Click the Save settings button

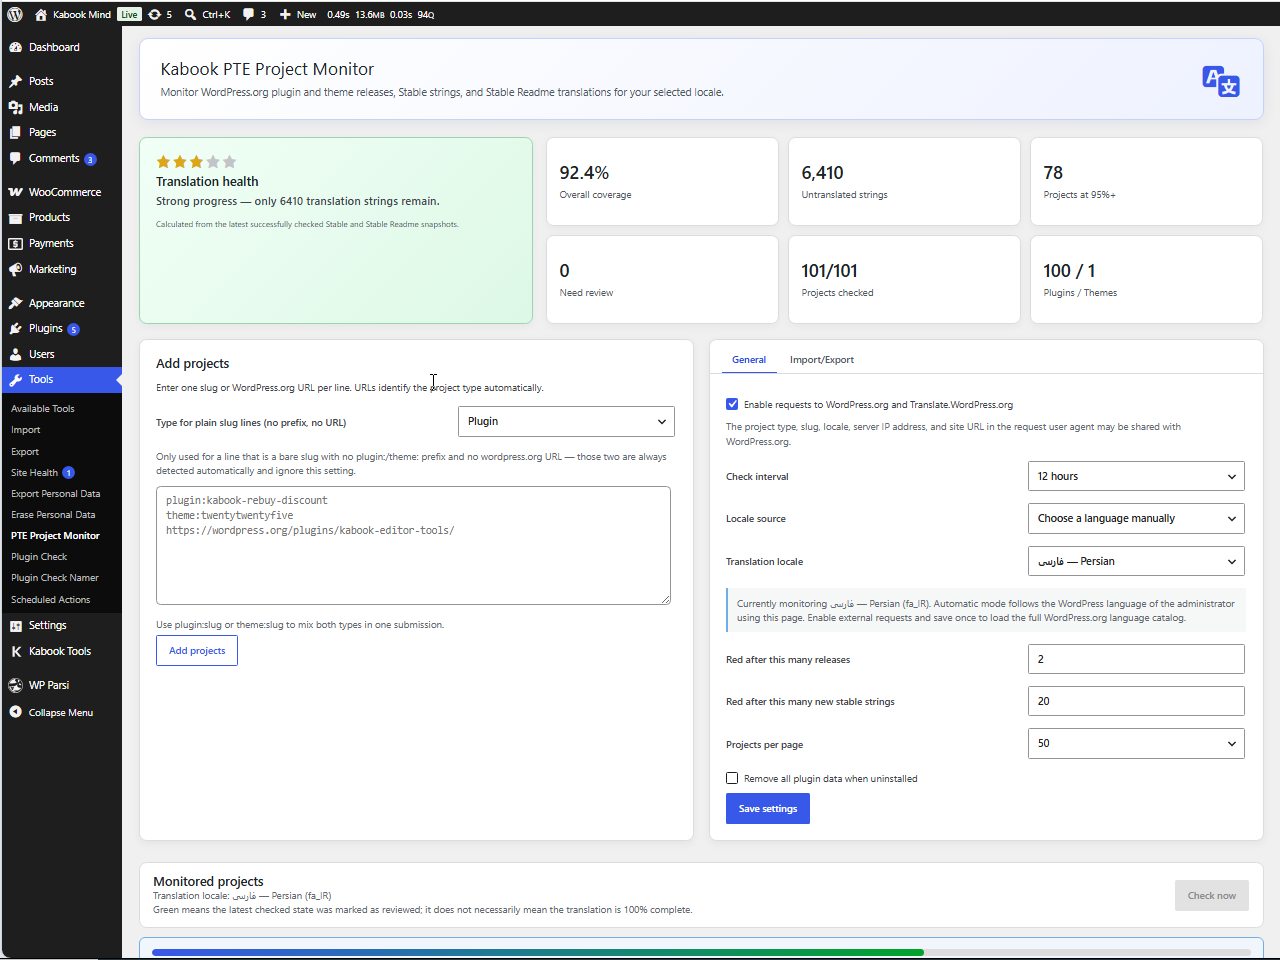click(x=768, y=808)
